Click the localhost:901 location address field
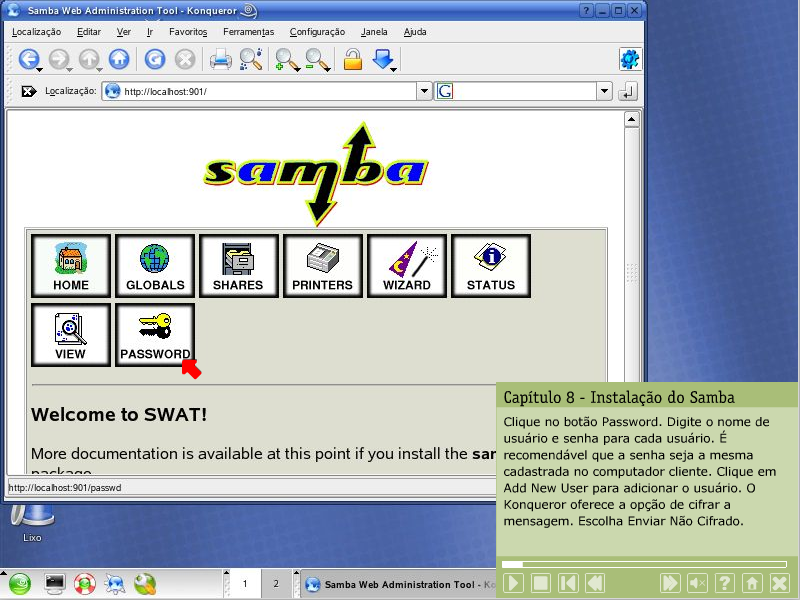This screenshot has height=600, width=800. pos(268,91)
